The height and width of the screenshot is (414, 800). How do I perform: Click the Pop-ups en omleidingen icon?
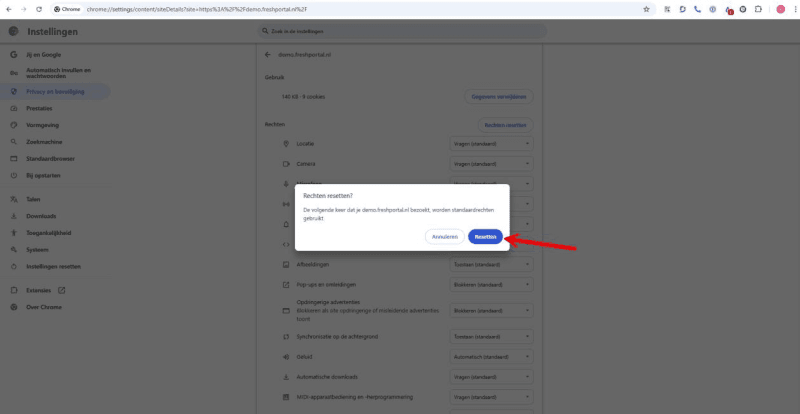(286, 284)
